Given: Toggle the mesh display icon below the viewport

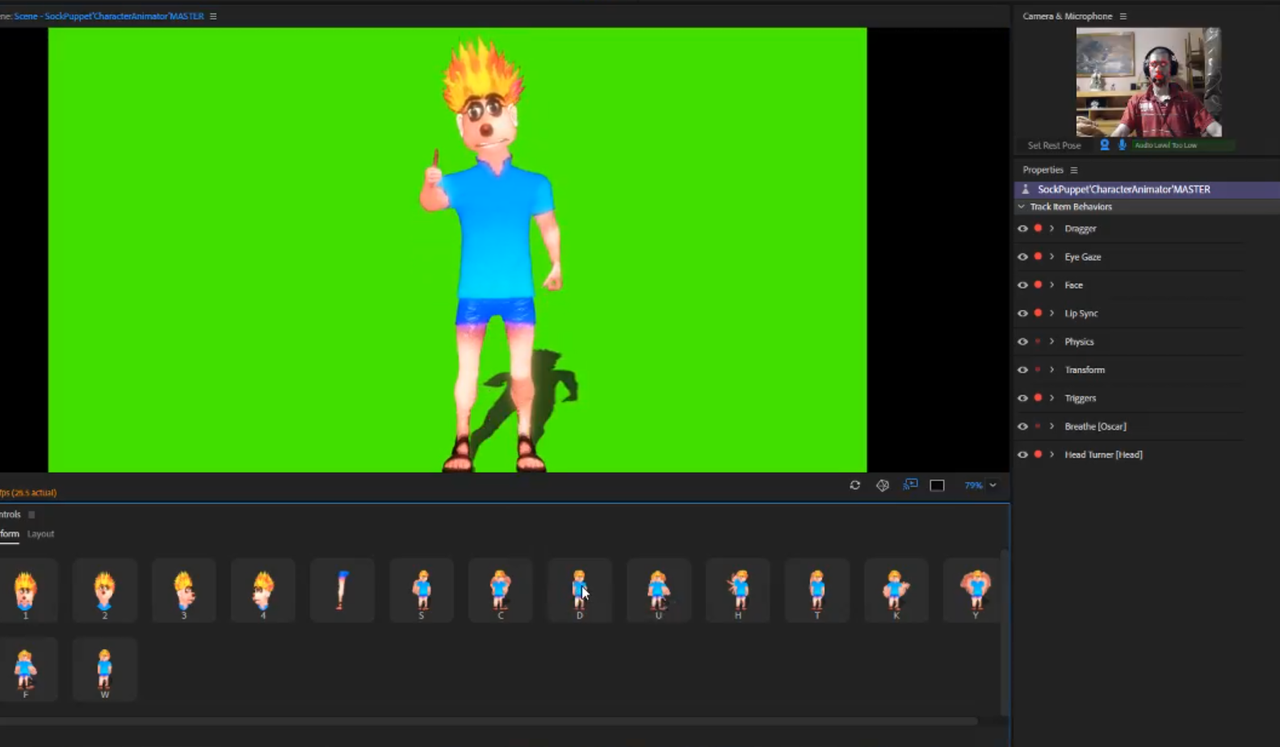Looking at the screenshot, I should [x=882, y=485].
